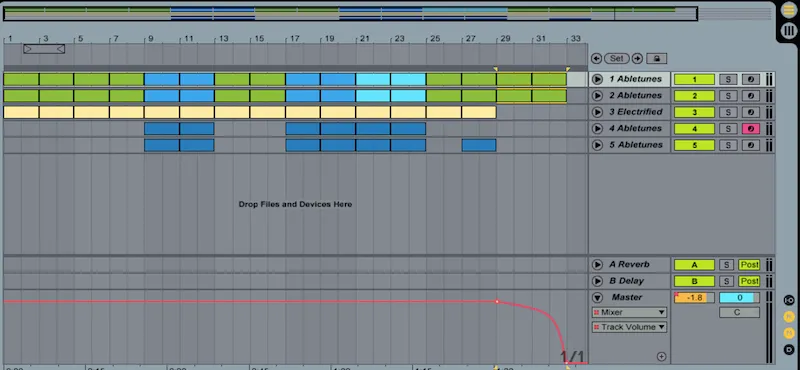Image resolution: width=800 pixels, height=370 pixels.
Task: Deactivate track 1 with its activator button
Action: 694,79
